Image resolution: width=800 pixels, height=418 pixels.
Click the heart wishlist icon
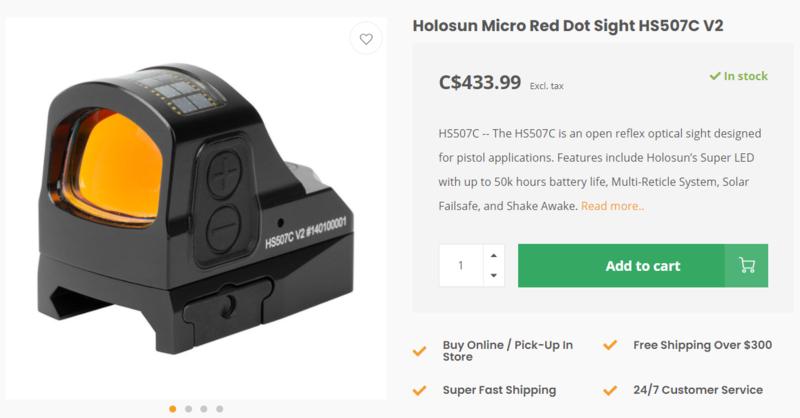click(x=367, y=40)
